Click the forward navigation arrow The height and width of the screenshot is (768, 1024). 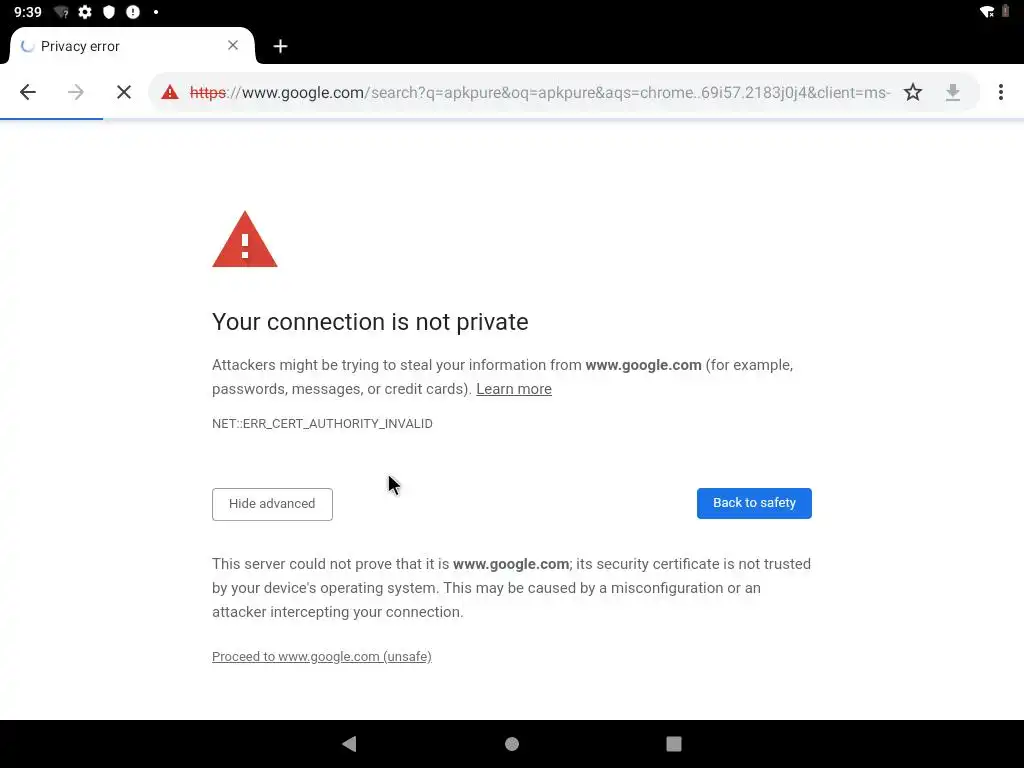click(x=76, y=92)
